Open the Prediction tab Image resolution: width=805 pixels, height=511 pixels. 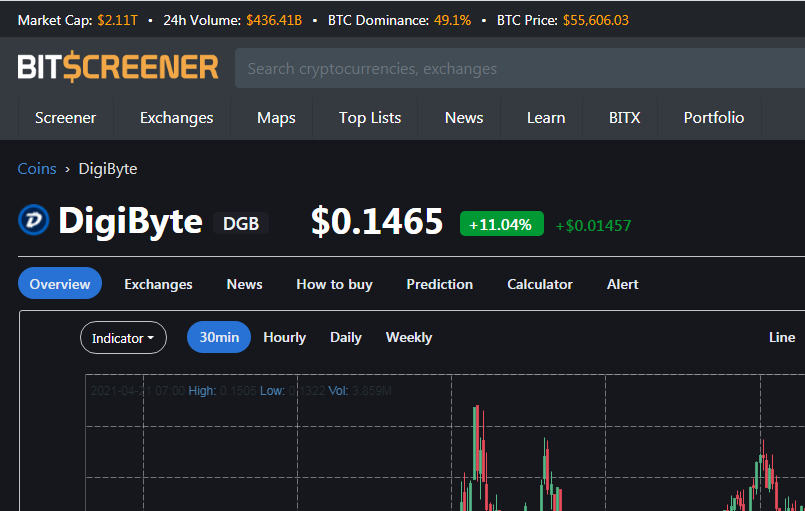(x=439, y=284)
